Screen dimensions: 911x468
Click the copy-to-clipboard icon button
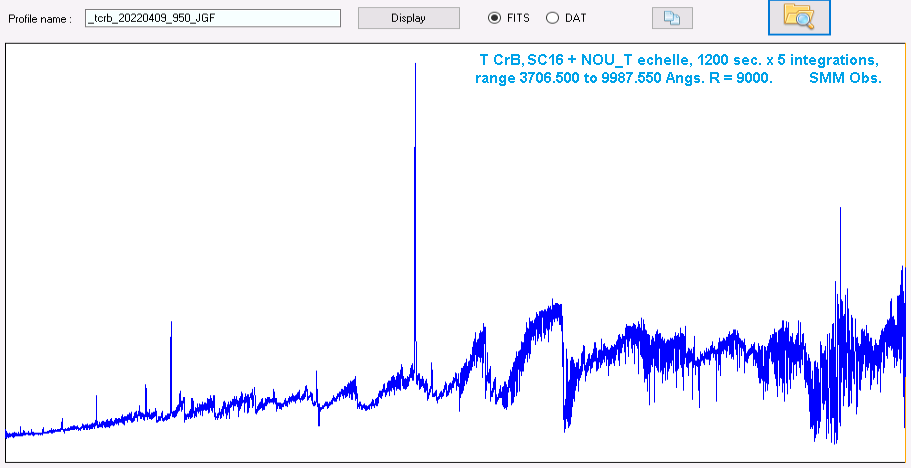point(671,18)
